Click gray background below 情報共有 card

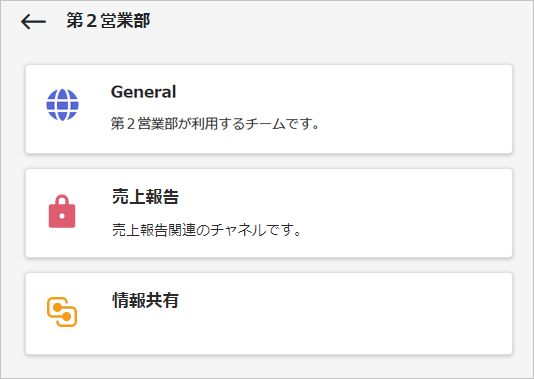coord(269,367)
